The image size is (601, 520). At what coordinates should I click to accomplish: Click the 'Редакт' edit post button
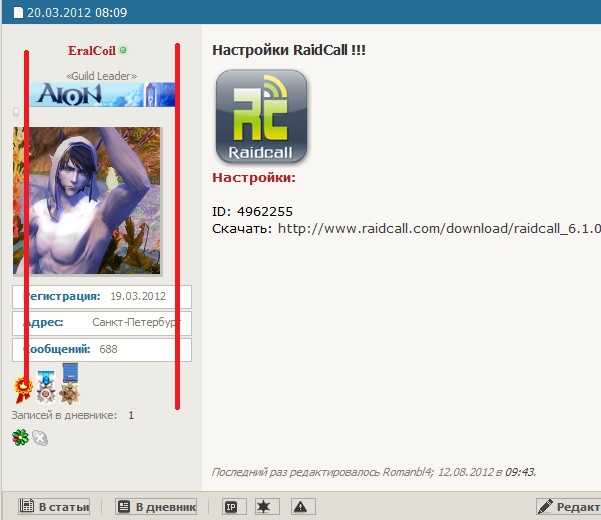[568, 507]
